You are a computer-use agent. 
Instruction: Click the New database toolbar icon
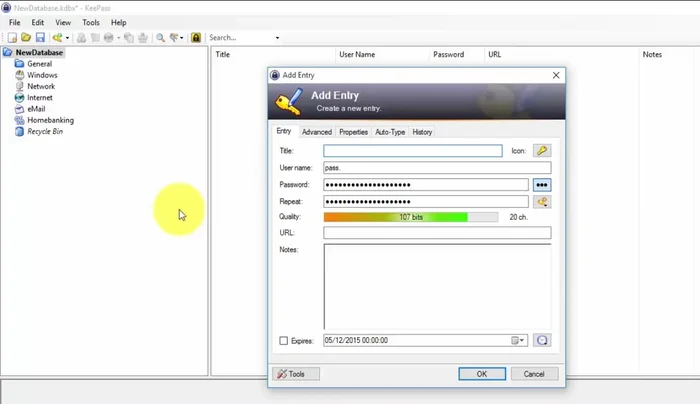pos(11,38)
